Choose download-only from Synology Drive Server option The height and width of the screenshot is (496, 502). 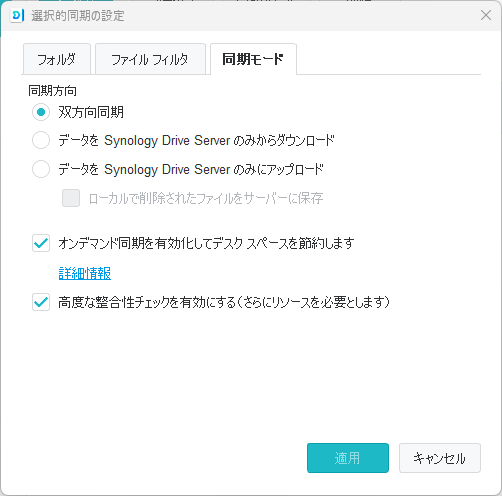coord(41,140)
